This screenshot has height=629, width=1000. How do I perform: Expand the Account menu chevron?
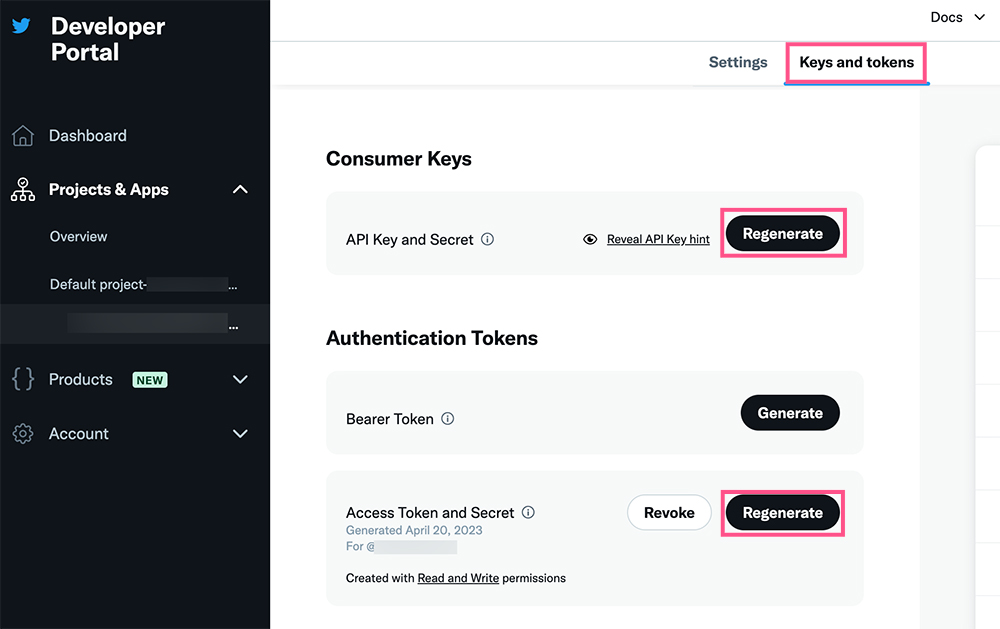[x=240, y=434]
